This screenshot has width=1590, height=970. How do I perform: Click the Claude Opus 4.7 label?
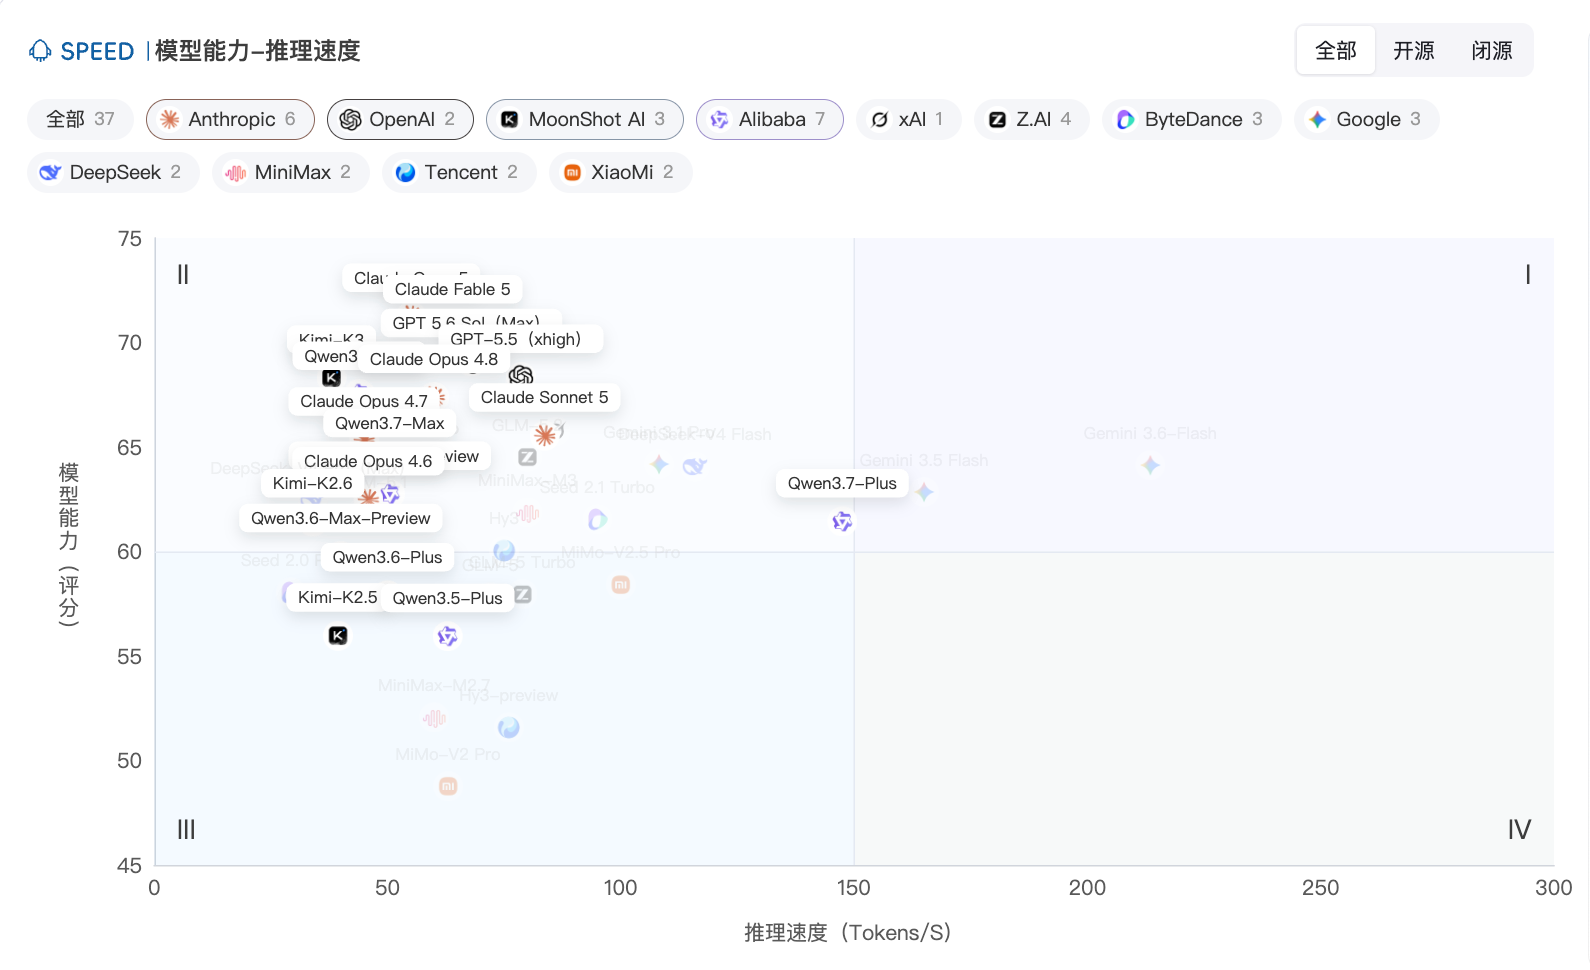(x=364, y=401)
